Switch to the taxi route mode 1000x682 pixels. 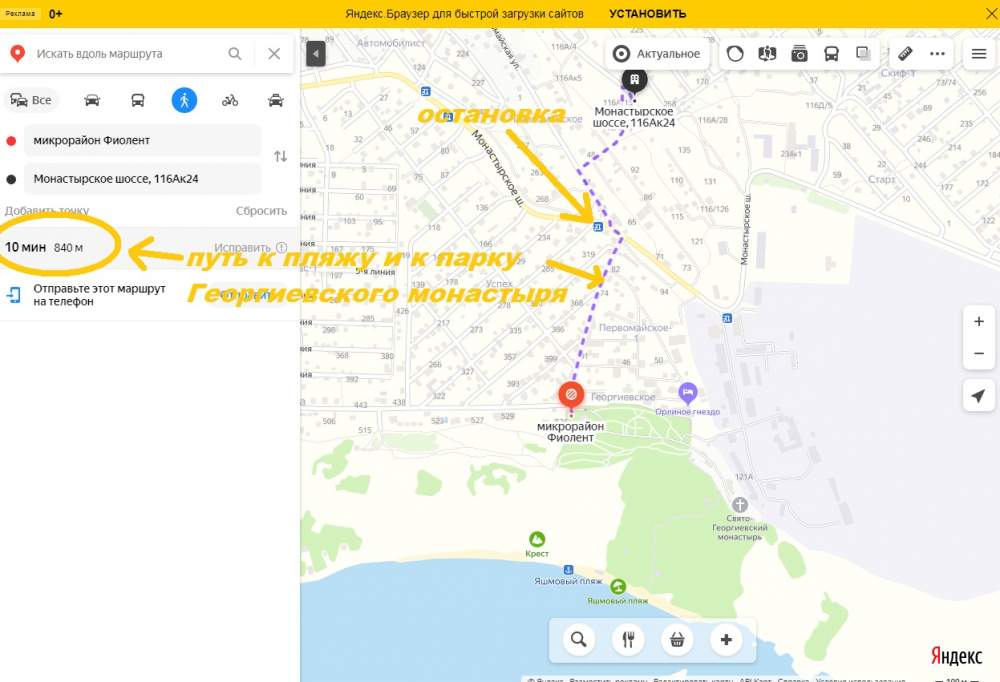click(276, 100)
